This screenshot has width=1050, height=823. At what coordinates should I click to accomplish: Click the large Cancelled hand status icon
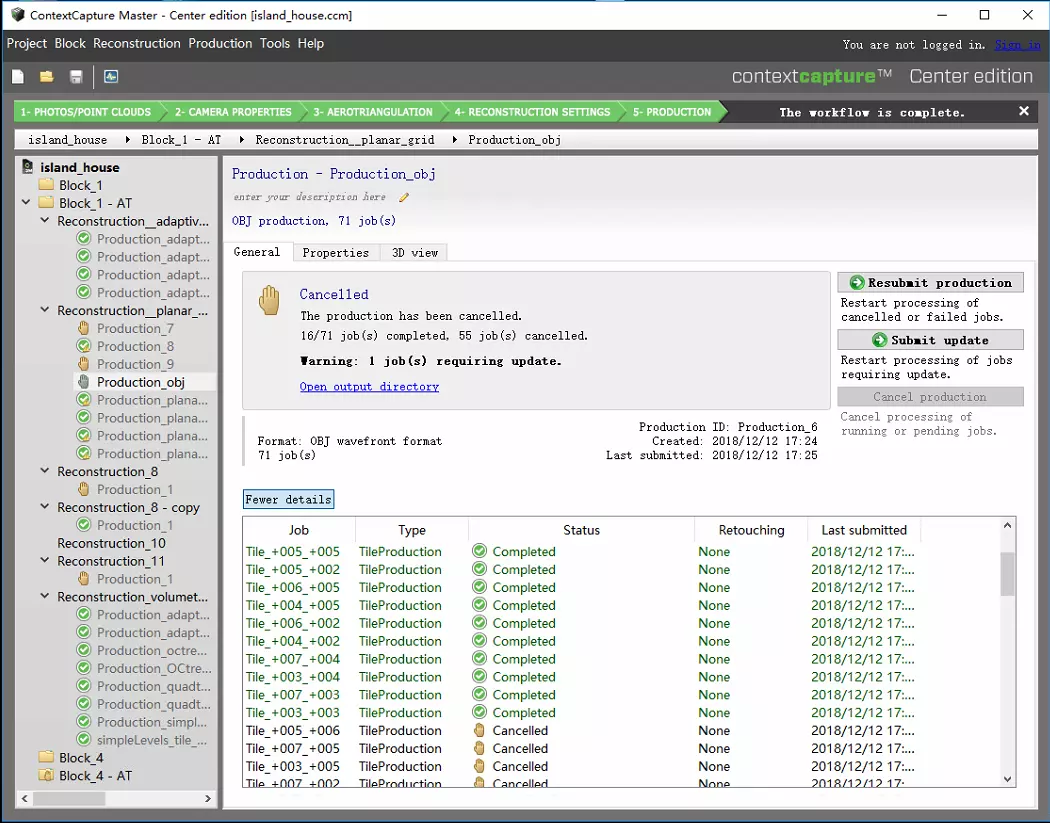point(269,300)
